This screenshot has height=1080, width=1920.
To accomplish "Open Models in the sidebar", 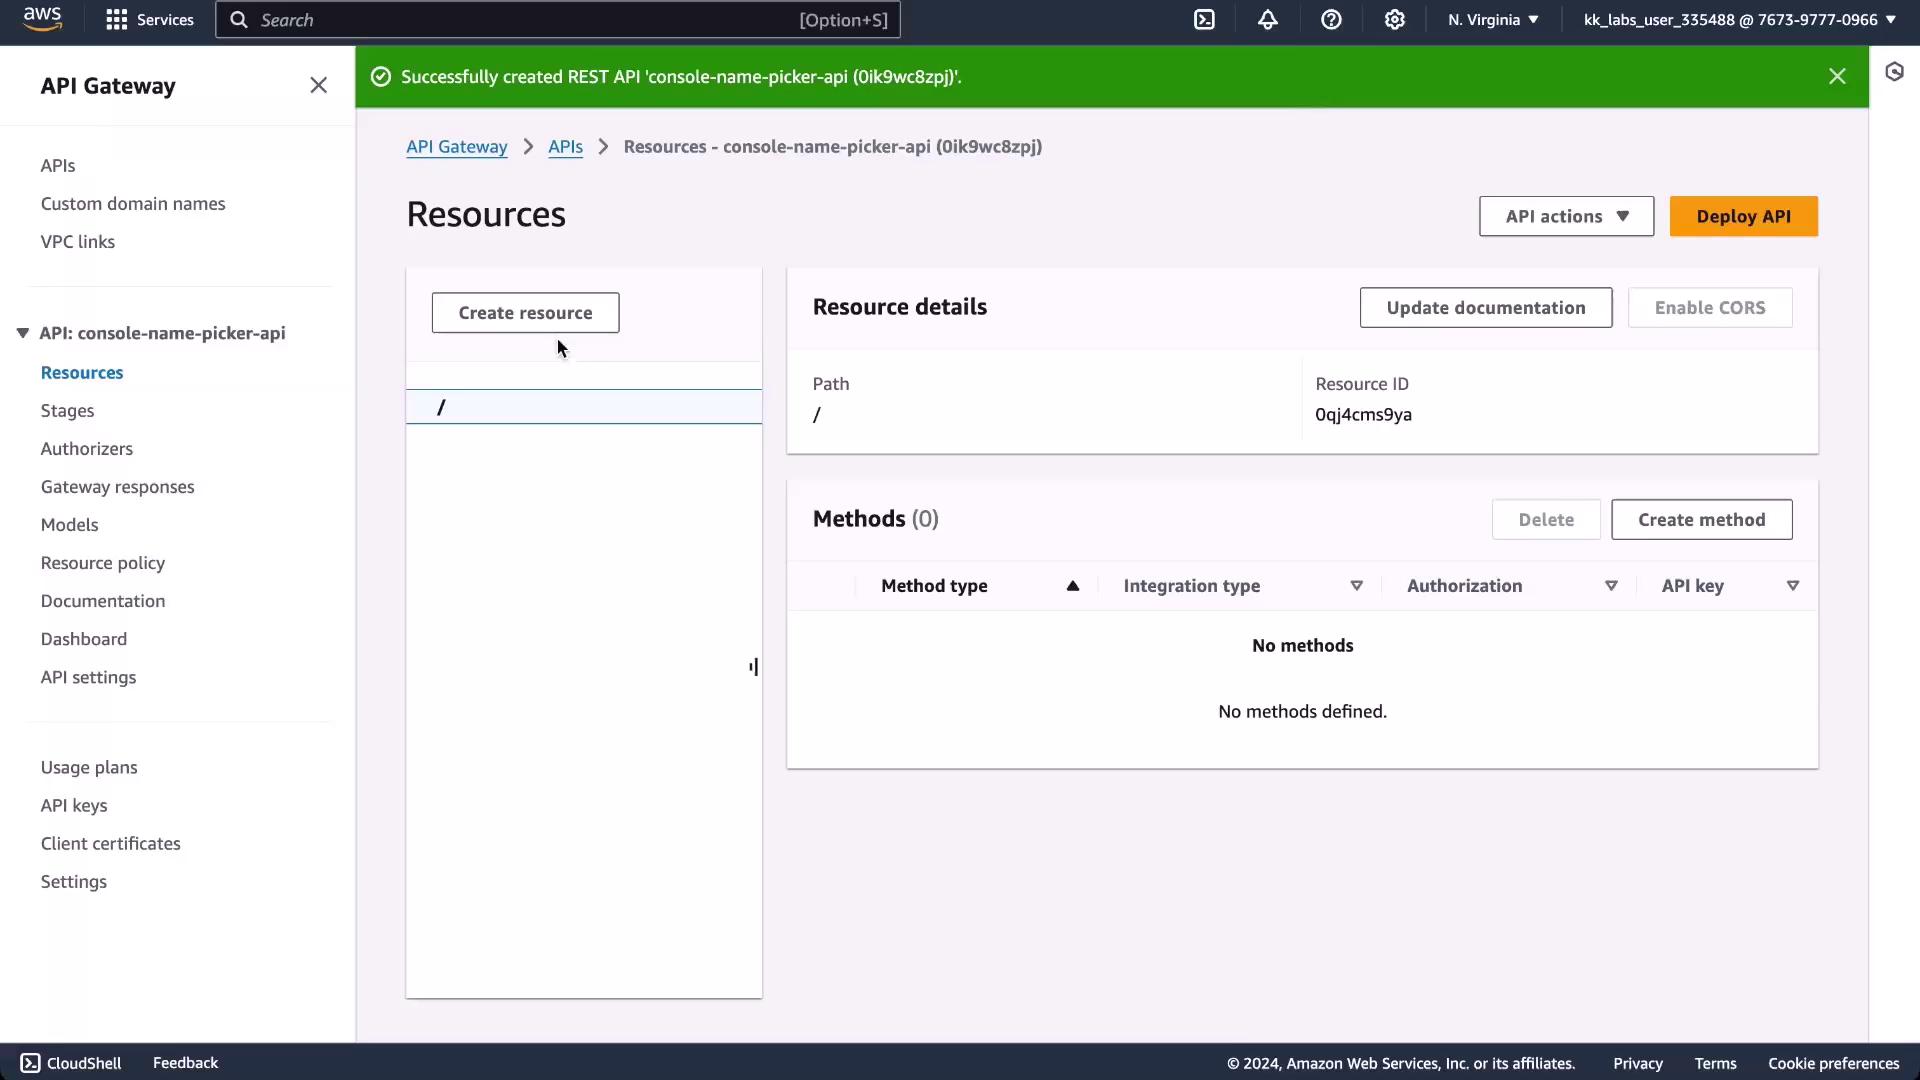I will 69,525.
